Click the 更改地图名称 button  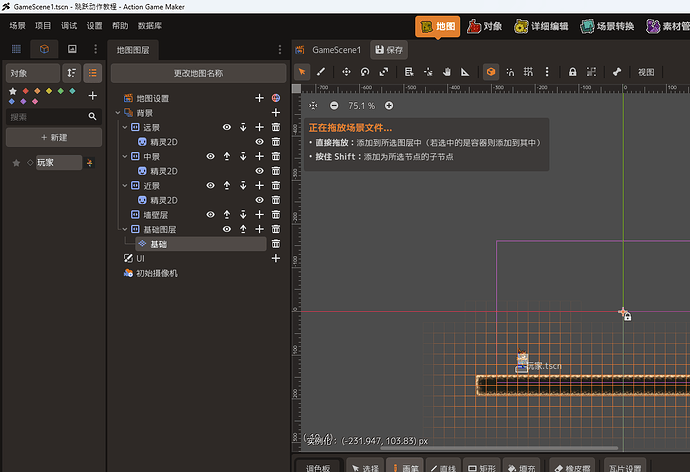(198, 73)
